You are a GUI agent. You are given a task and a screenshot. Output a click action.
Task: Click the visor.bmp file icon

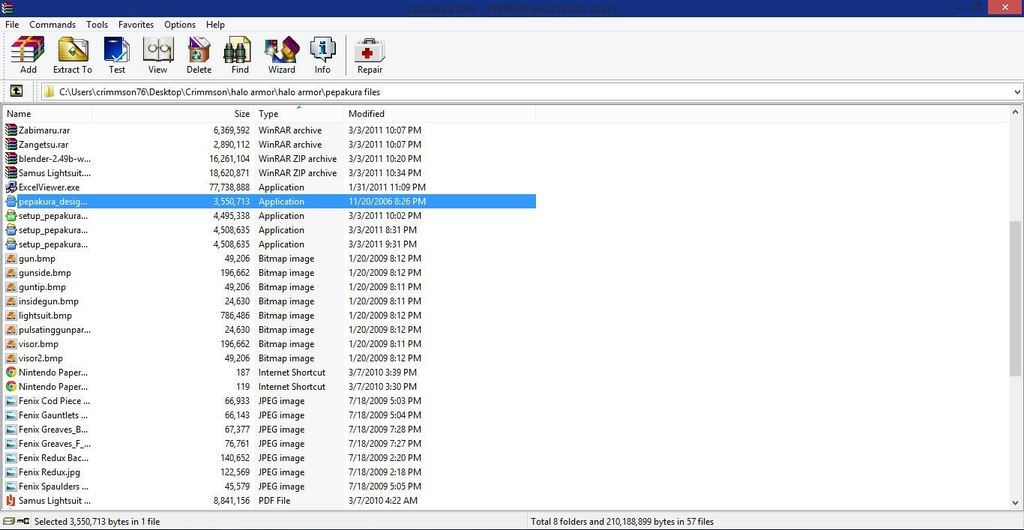tap(10, 344)
